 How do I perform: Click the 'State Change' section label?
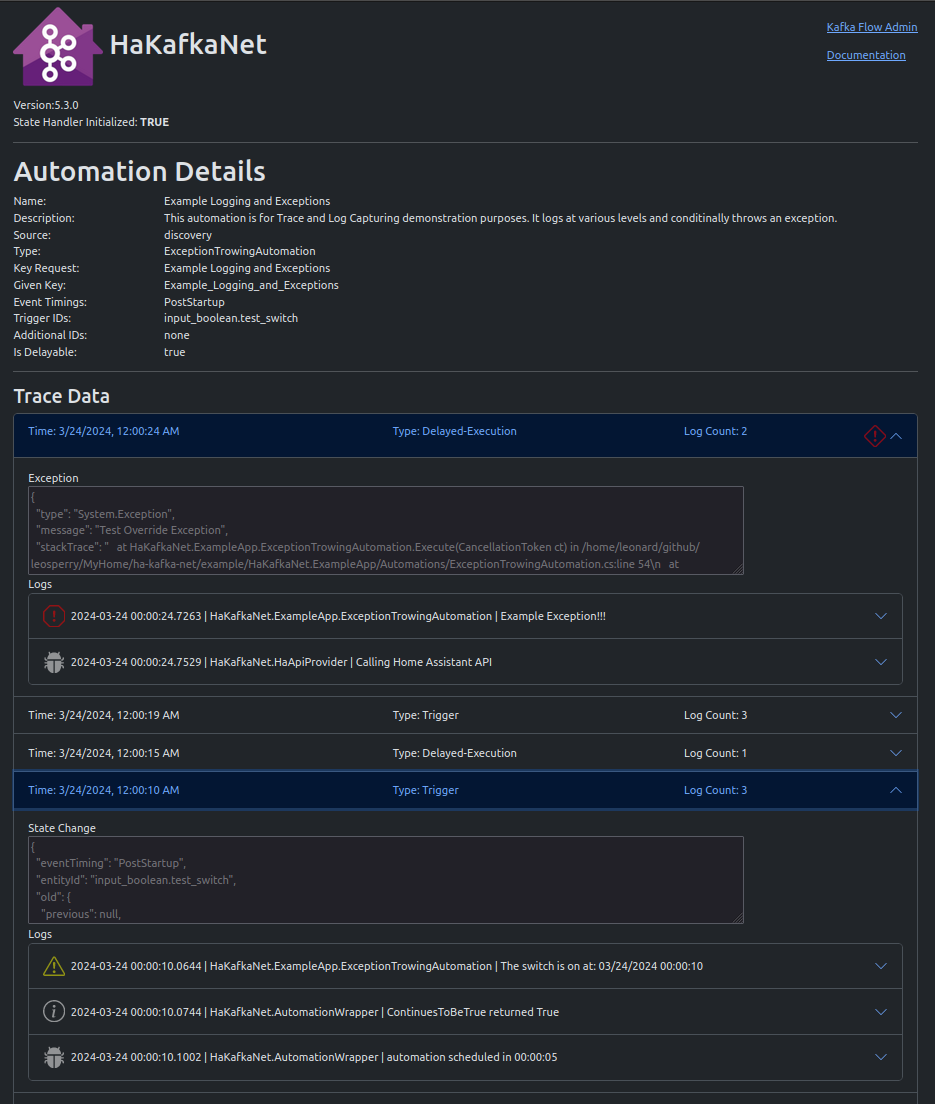click(x=62, y=828)
